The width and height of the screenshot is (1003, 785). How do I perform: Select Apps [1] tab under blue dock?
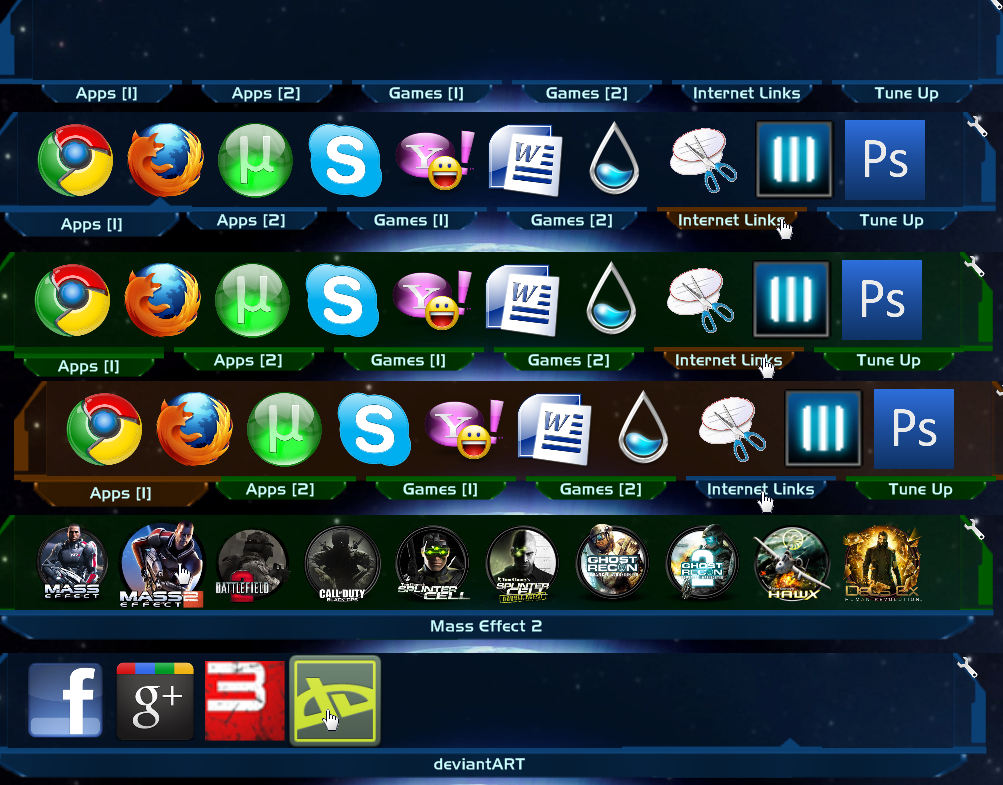(91, 225)
